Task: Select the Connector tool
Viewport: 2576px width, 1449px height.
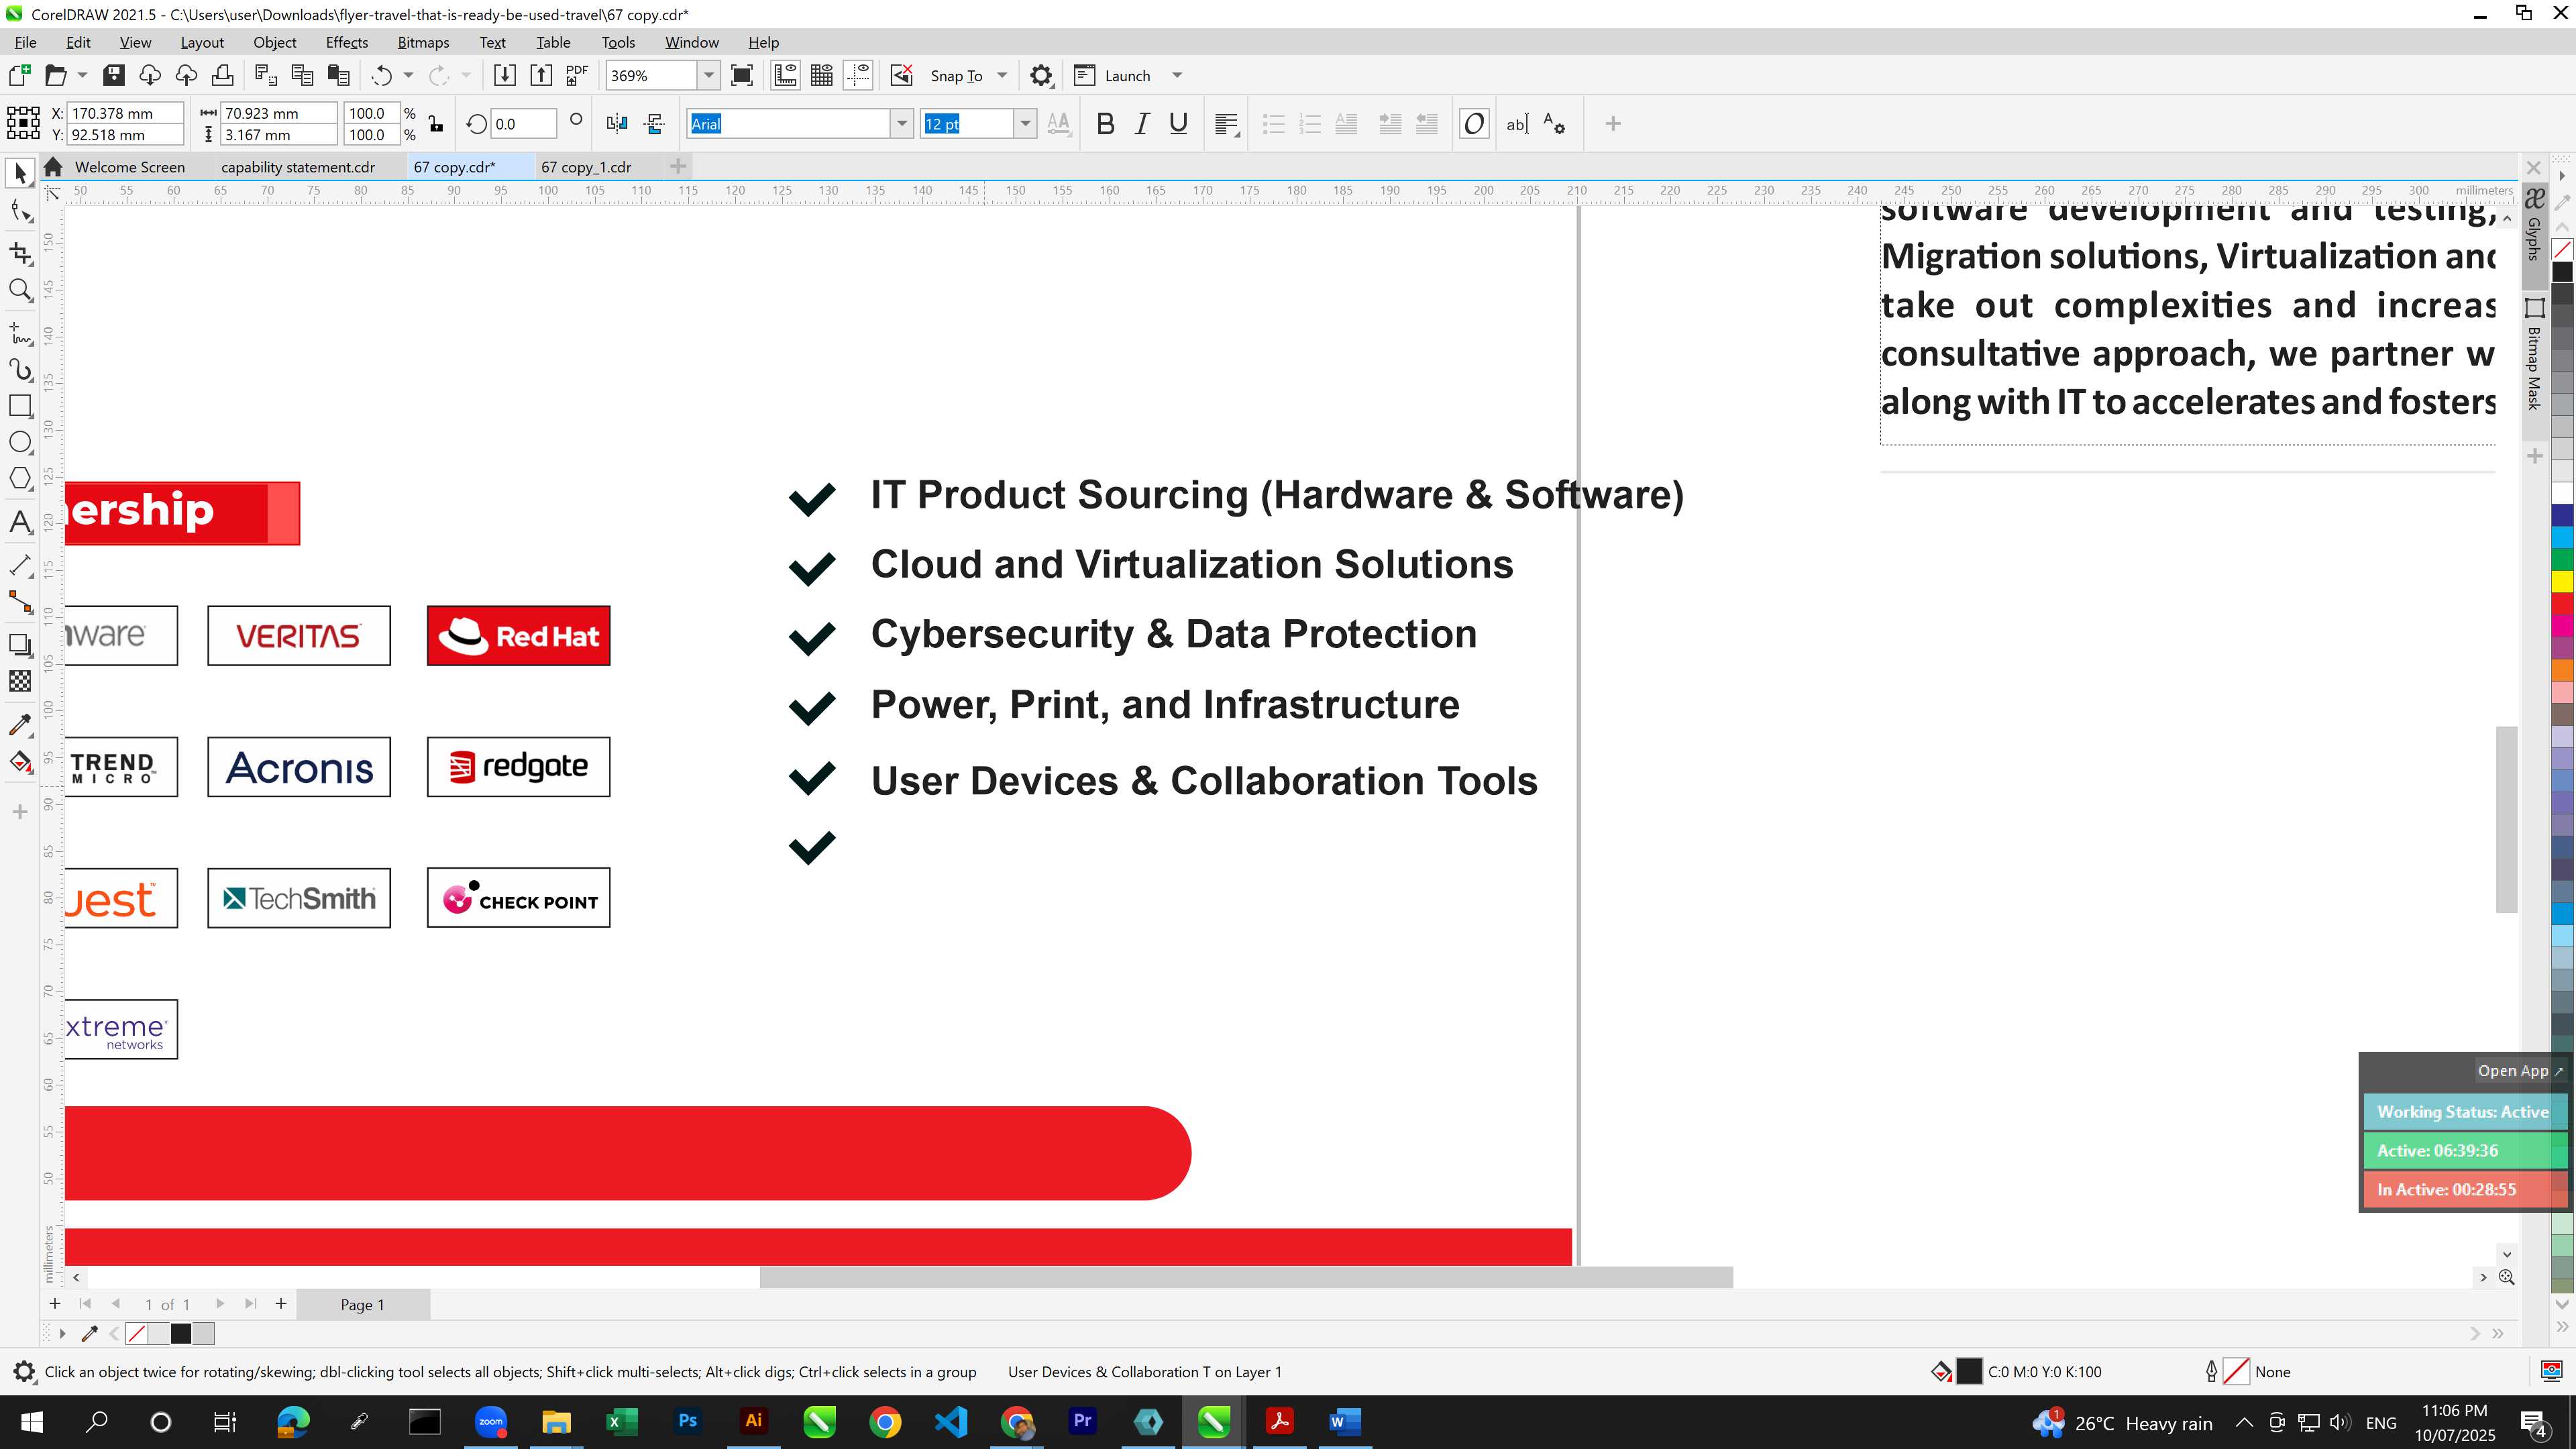Action: [x=20, y=601]
